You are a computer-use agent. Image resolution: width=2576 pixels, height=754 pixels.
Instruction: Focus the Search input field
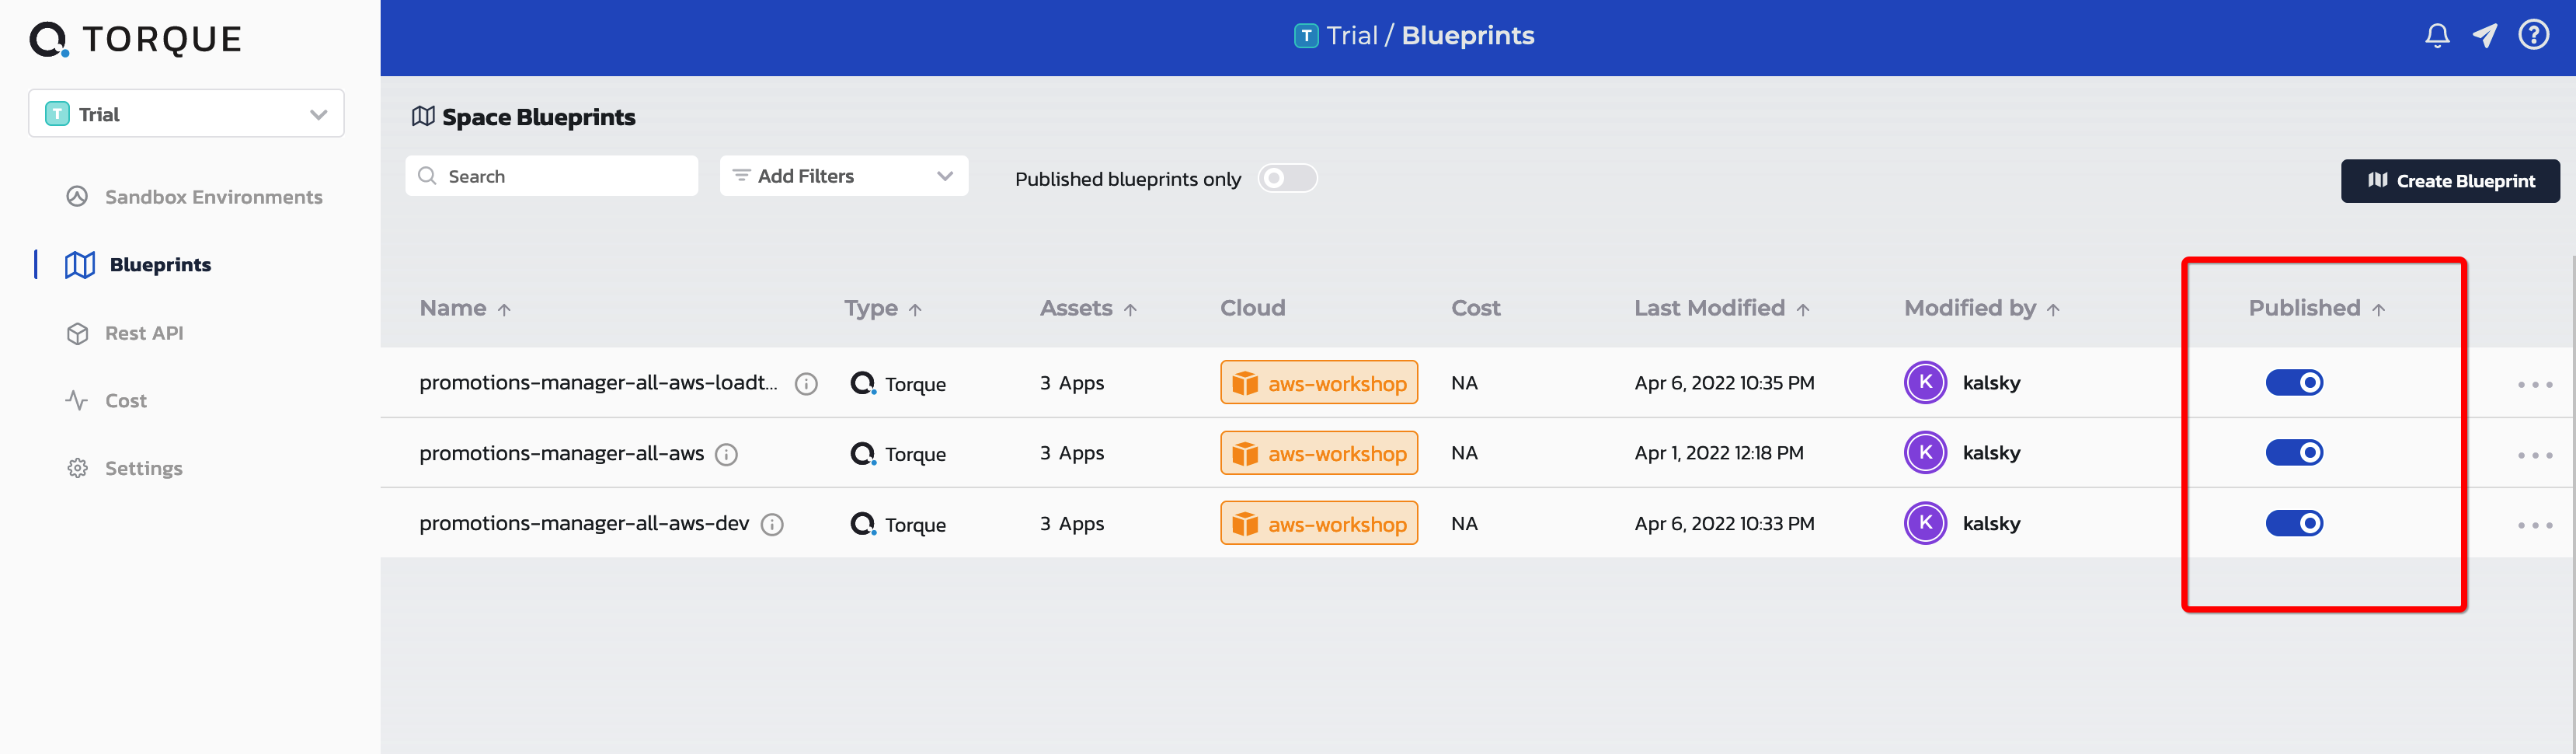(551, 176)
